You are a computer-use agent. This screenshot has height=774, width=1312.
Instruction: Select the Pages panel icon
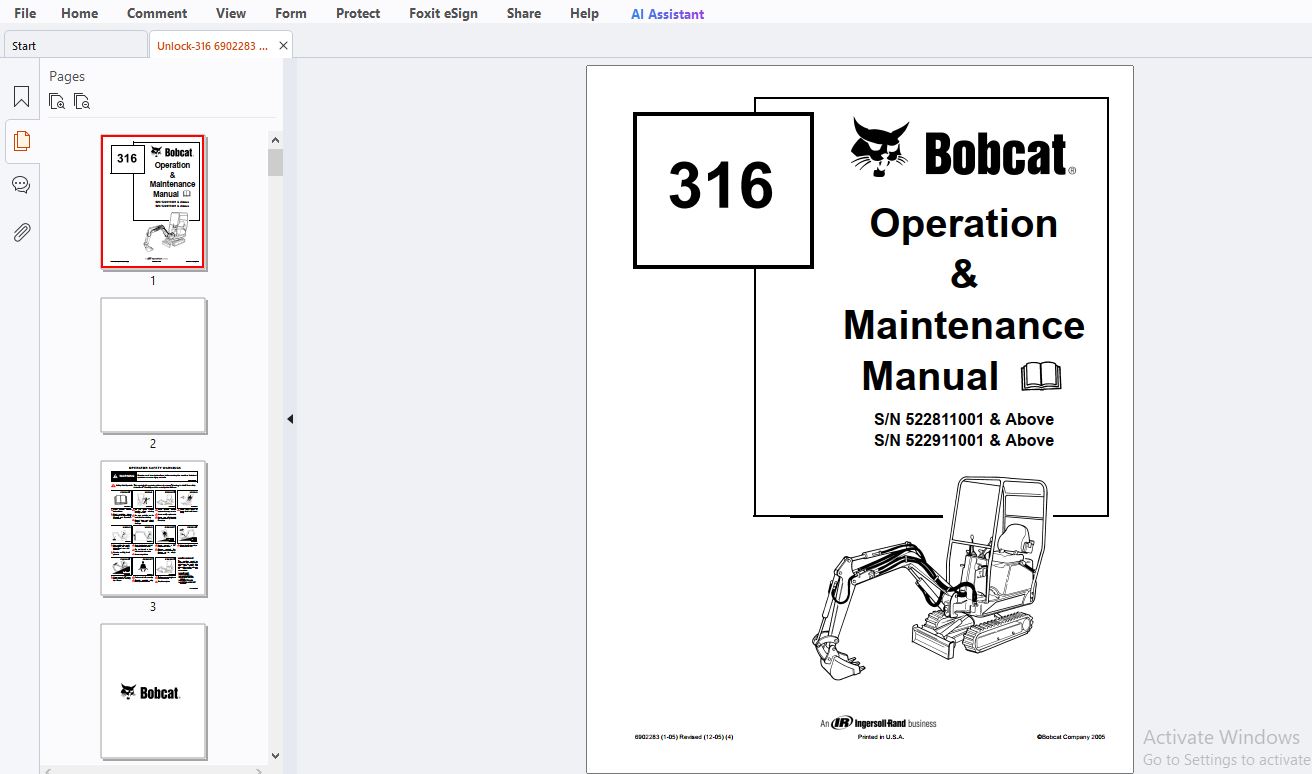[21, 141]
